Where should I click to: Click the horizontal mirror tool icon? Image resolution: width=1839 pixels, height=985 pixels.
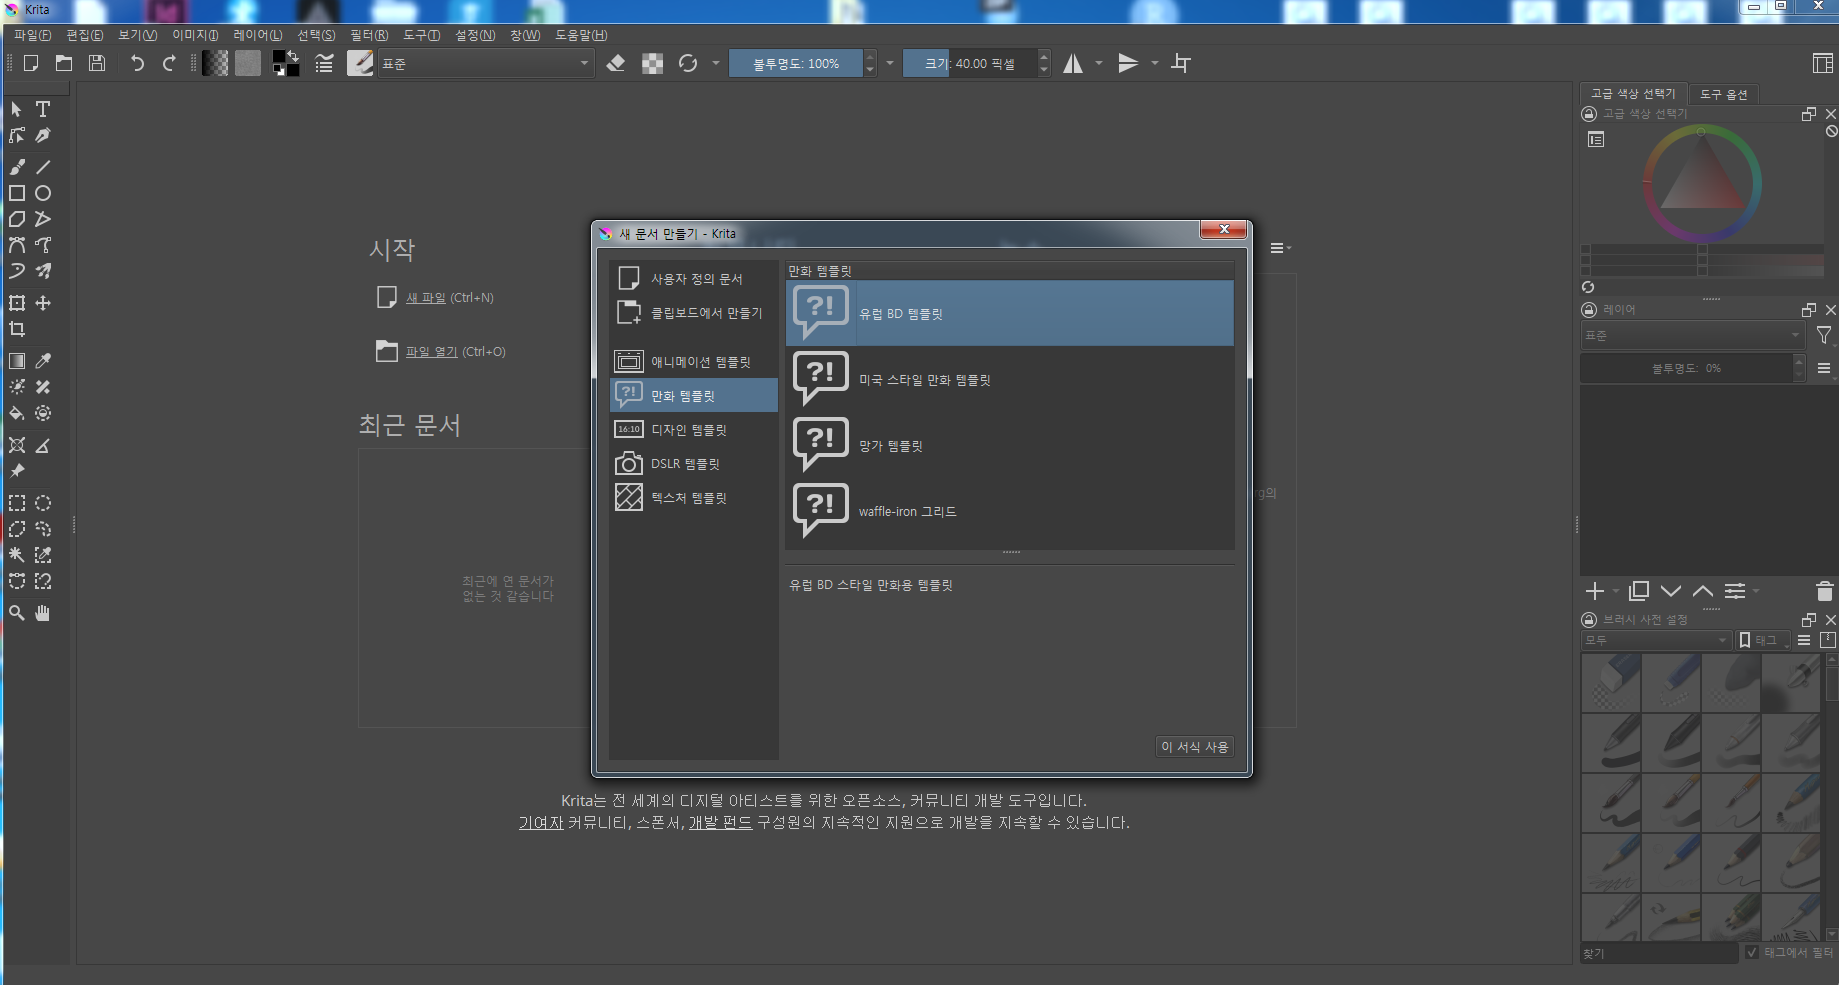click(1073, 63)
